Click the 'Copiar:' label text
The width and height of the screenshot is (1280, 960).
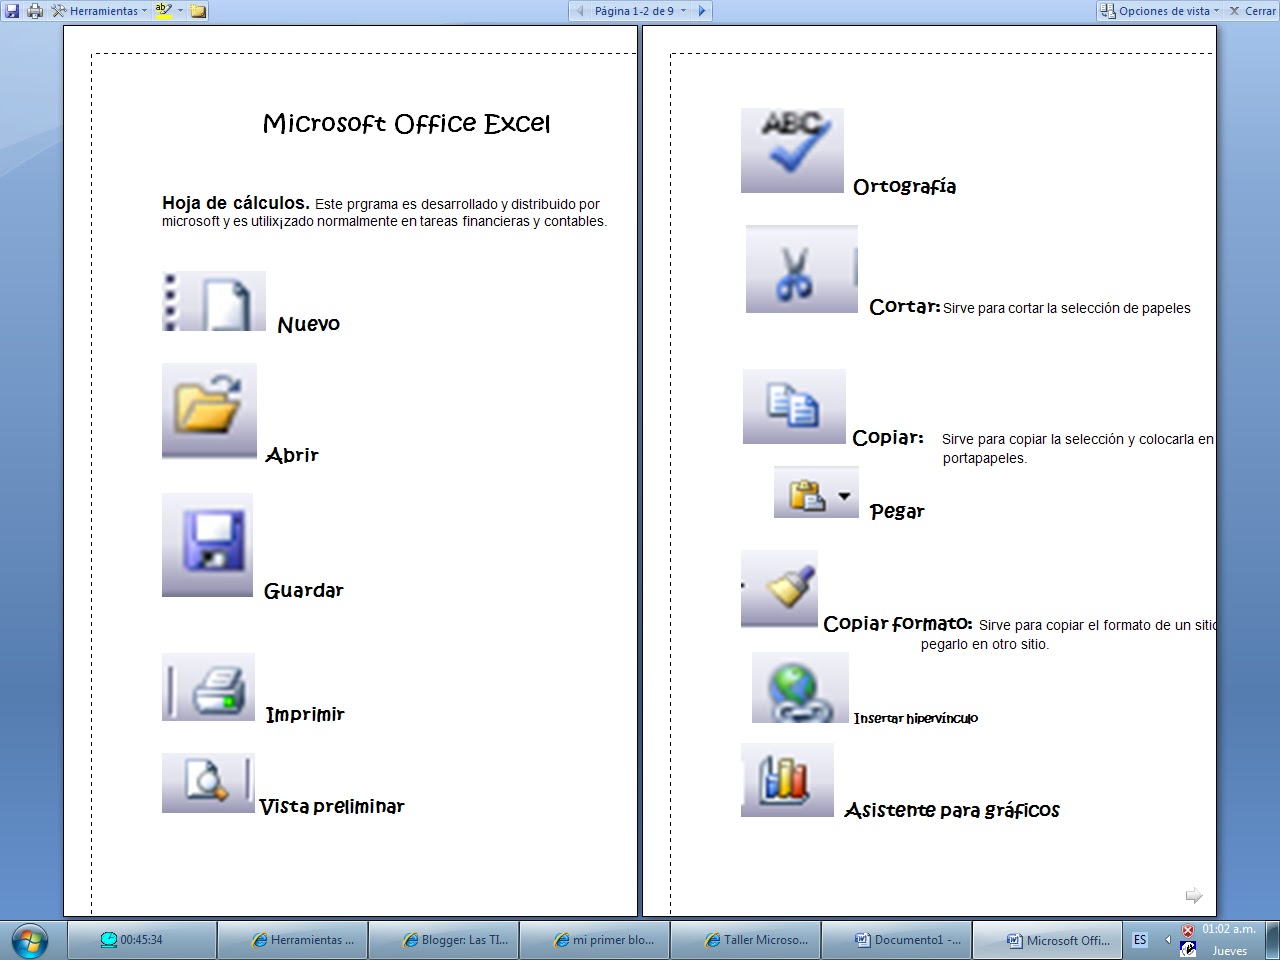tap(888, 437)
